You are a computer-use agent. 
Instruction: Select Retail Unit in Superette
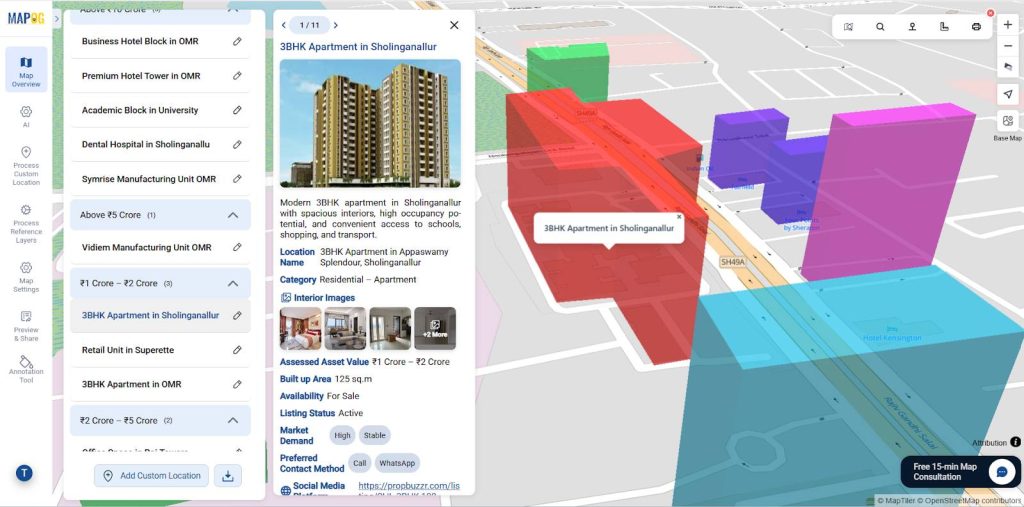coord(128,350)
